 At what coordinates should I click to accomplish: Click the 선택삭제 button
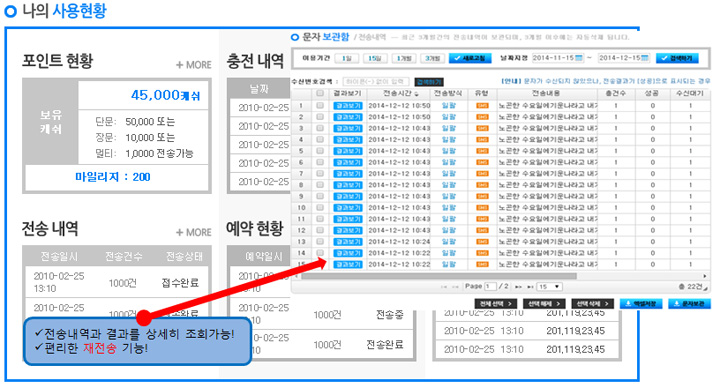[x=592, y=304]
